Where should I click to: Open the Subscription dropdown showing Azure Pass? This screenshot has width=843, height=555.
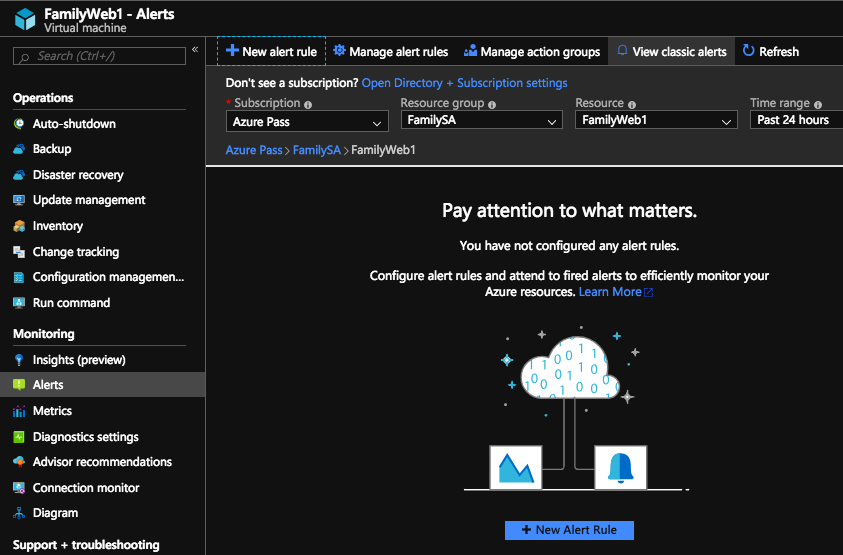pyautogui.click(x=307, y=122)
